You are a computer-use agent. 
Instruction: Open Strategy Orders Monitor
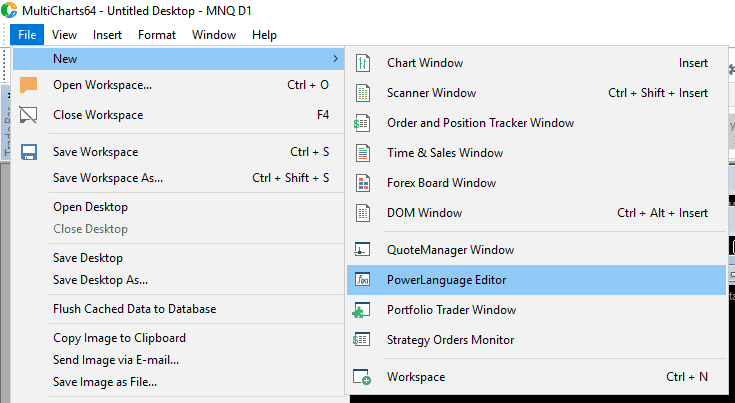click(536, 340)
